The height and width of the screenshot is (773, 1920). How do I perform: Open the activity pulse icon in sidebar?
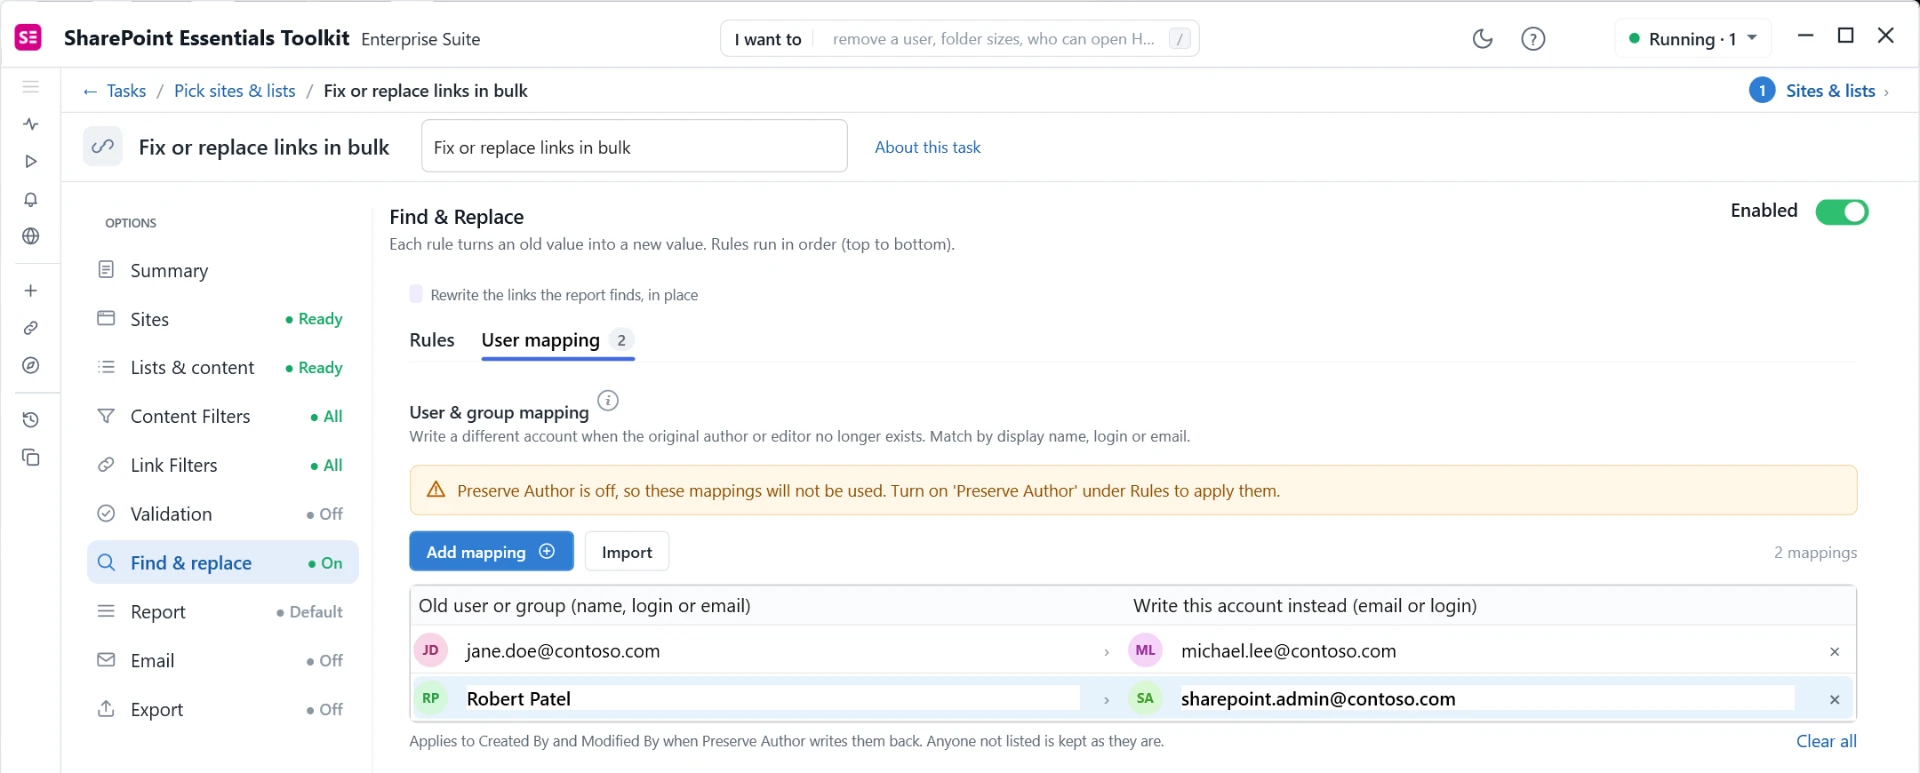(x=31, y=124)
